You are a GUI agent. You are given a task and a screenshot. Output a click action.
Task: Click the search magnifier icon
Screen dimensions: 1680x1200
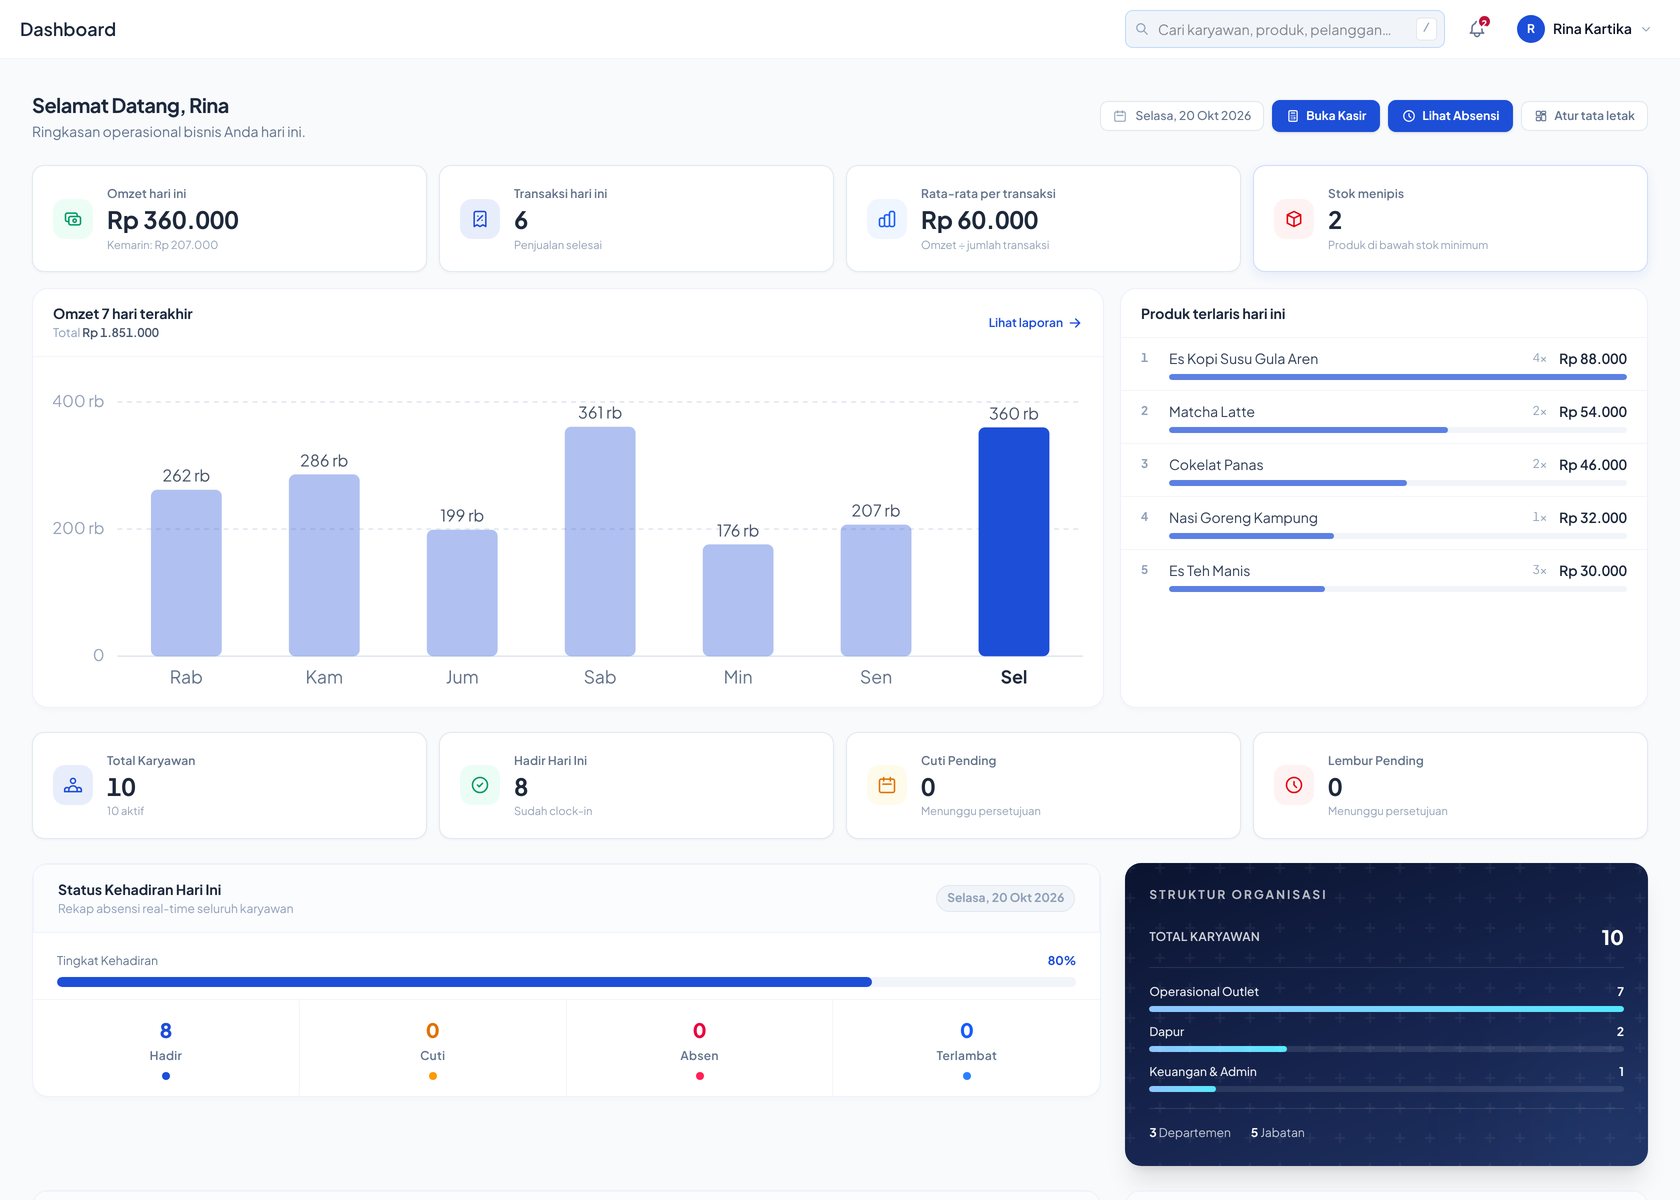coord(1142,29)
